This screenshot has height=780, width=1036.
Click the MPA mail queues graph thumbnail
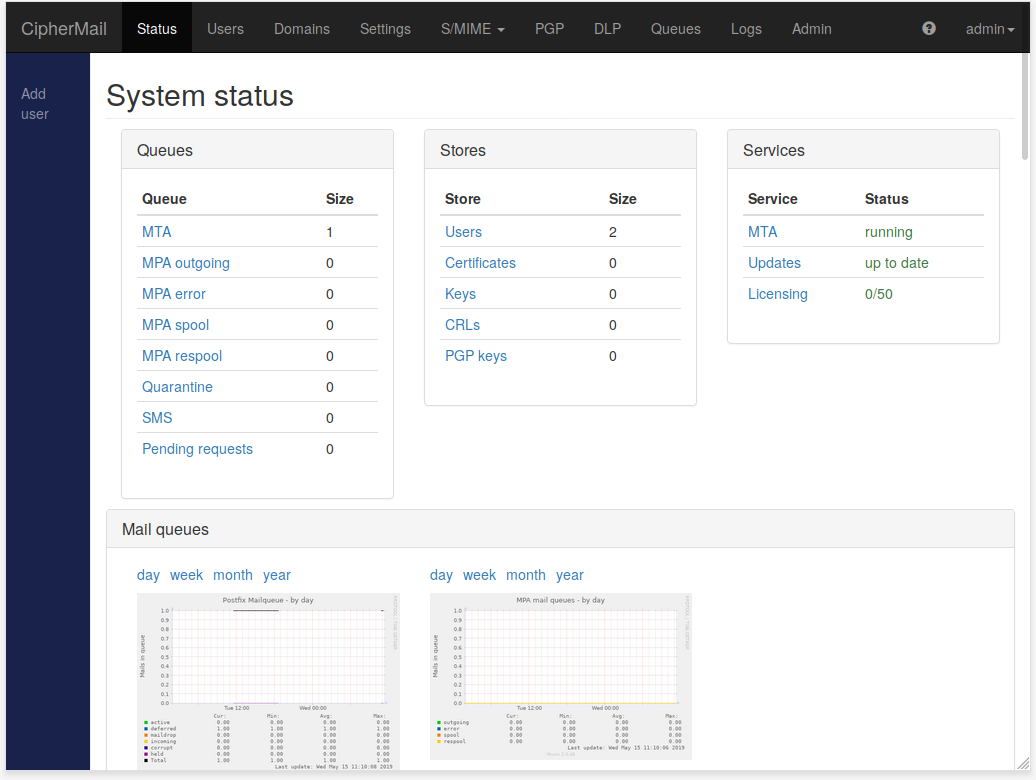[x=561, y=676]
